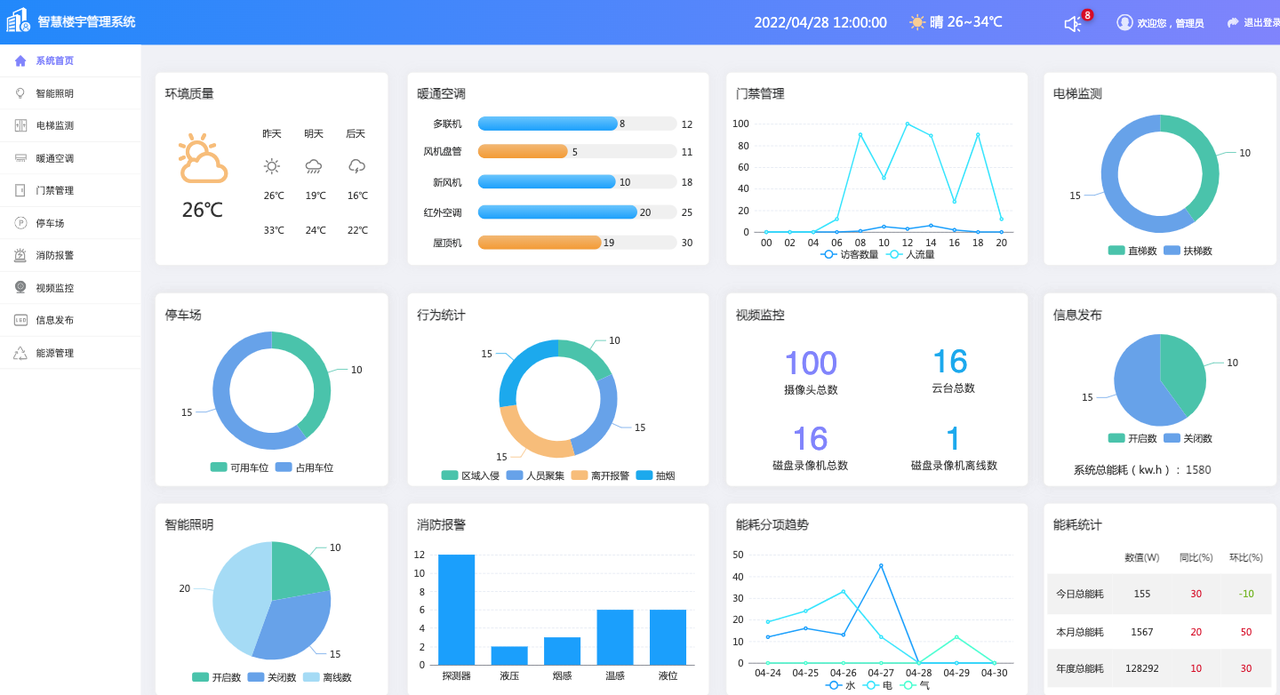Click the 退出登录 logout arrow icon
1280x695 pixels.
(1233, 22)
